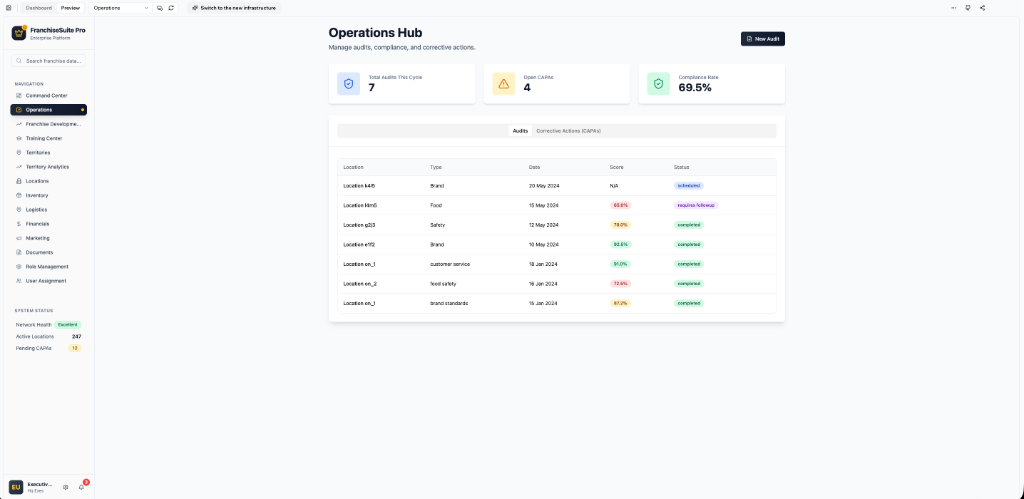Image resolution: width=1024 pixels, height=499 pixels.
Task: Open the Operations page dropdown in the toolbar
Action: (120, 8)
